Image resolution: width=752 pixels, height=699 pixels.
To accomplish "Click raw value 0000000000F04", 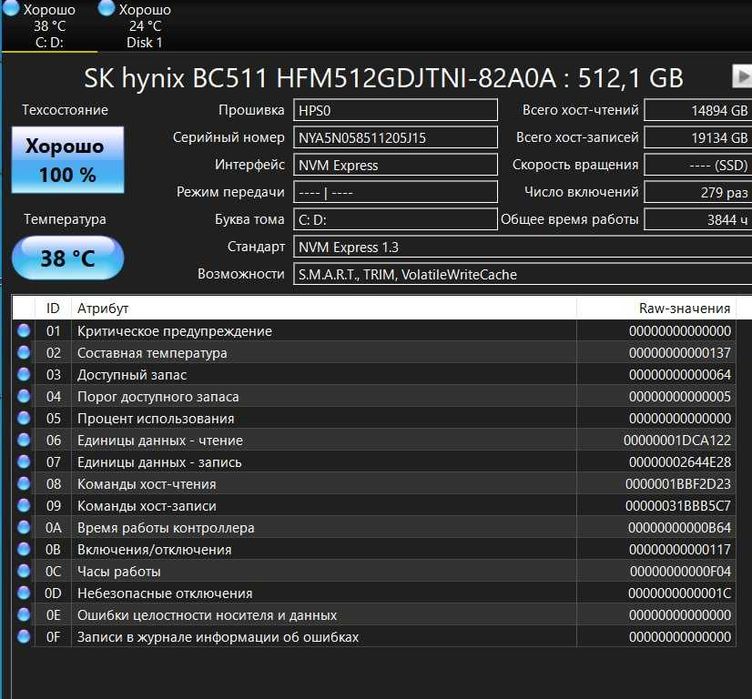I will (x=681, y=571).
